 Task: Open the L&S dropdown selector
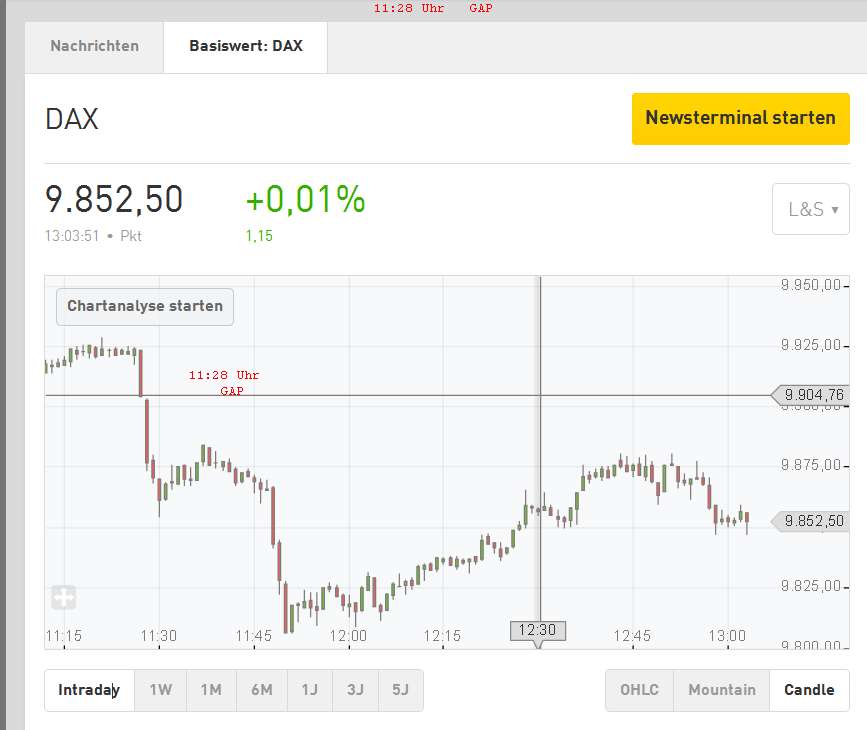pos(810,209)
